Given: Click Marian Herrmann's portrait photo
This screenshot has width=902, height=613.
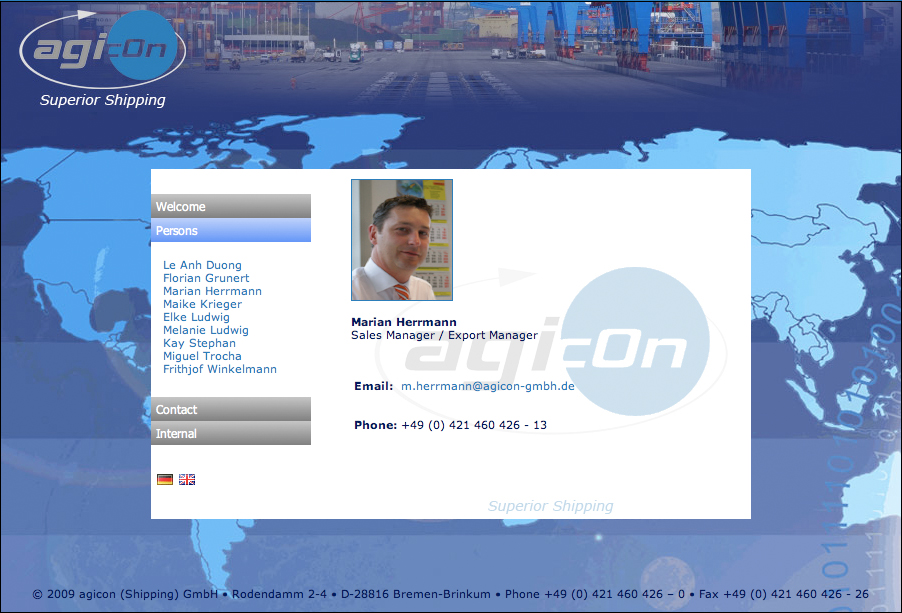Looking at the screenshot, I should [x=402, y=240].
